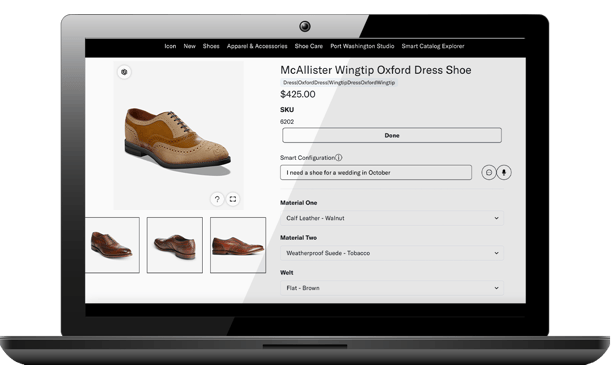611x365 pixels.
Task: Select the side-profile shoe thumbnail
Action: click(238, 245)
